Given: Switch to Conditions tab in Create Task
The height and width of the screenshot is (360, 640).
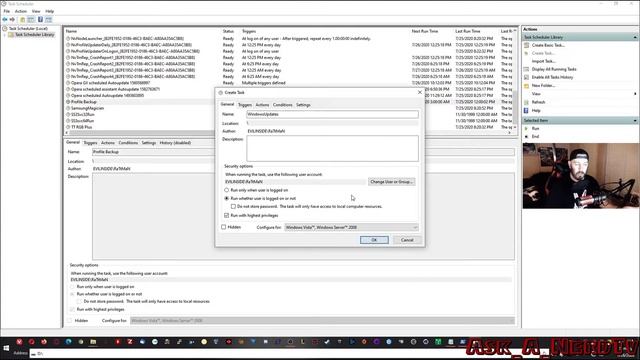Looking at the screenshot, I should [282, 105].
